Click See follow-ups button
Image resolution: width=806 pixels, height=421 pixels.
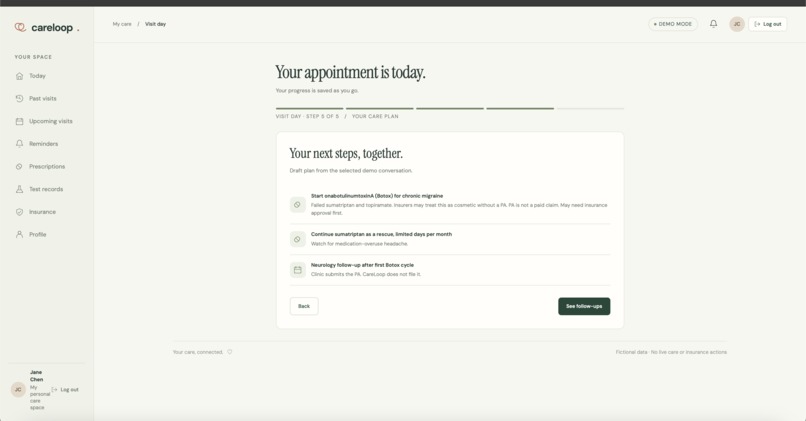pyautogui.click(x=584, y=306)
